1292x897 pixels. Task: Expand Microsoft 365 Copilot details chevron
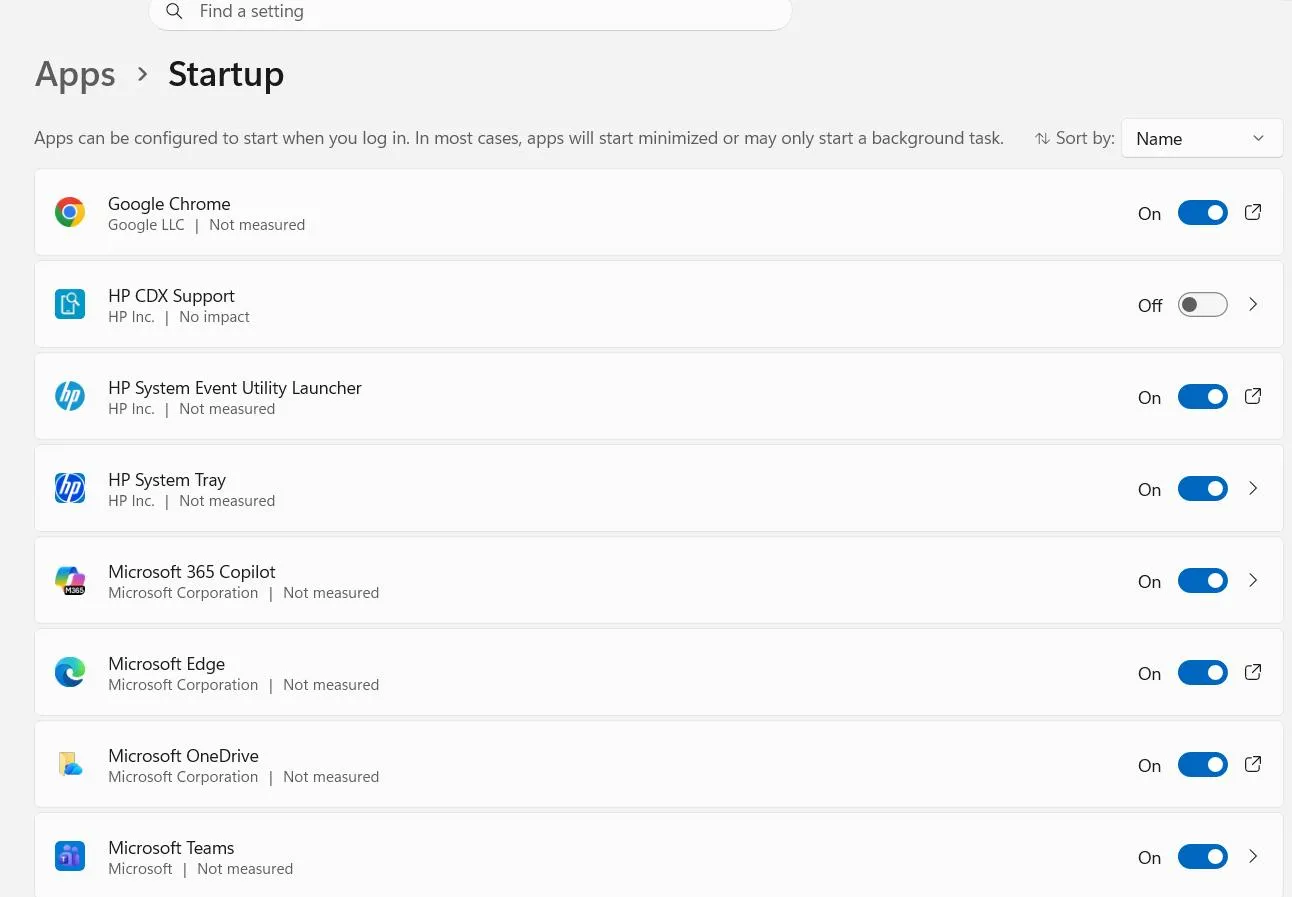[x=1253, y=580]
